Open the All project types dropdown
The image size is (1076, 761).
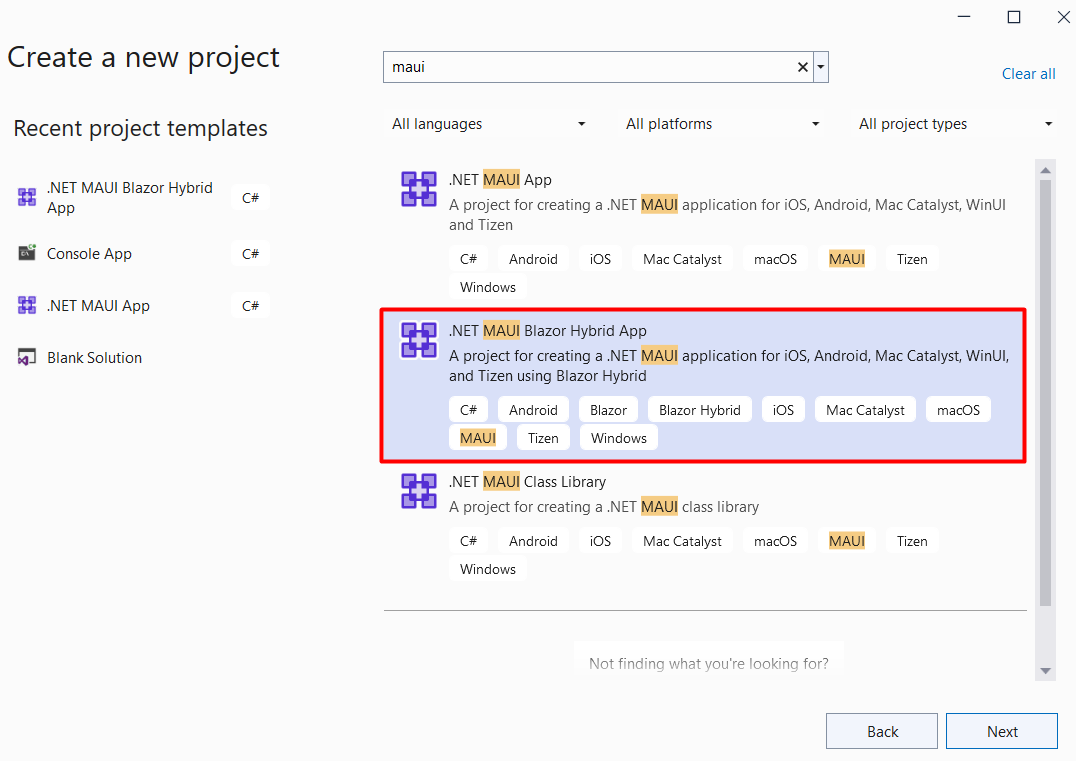pyautogui.click(x=953, y=123)
